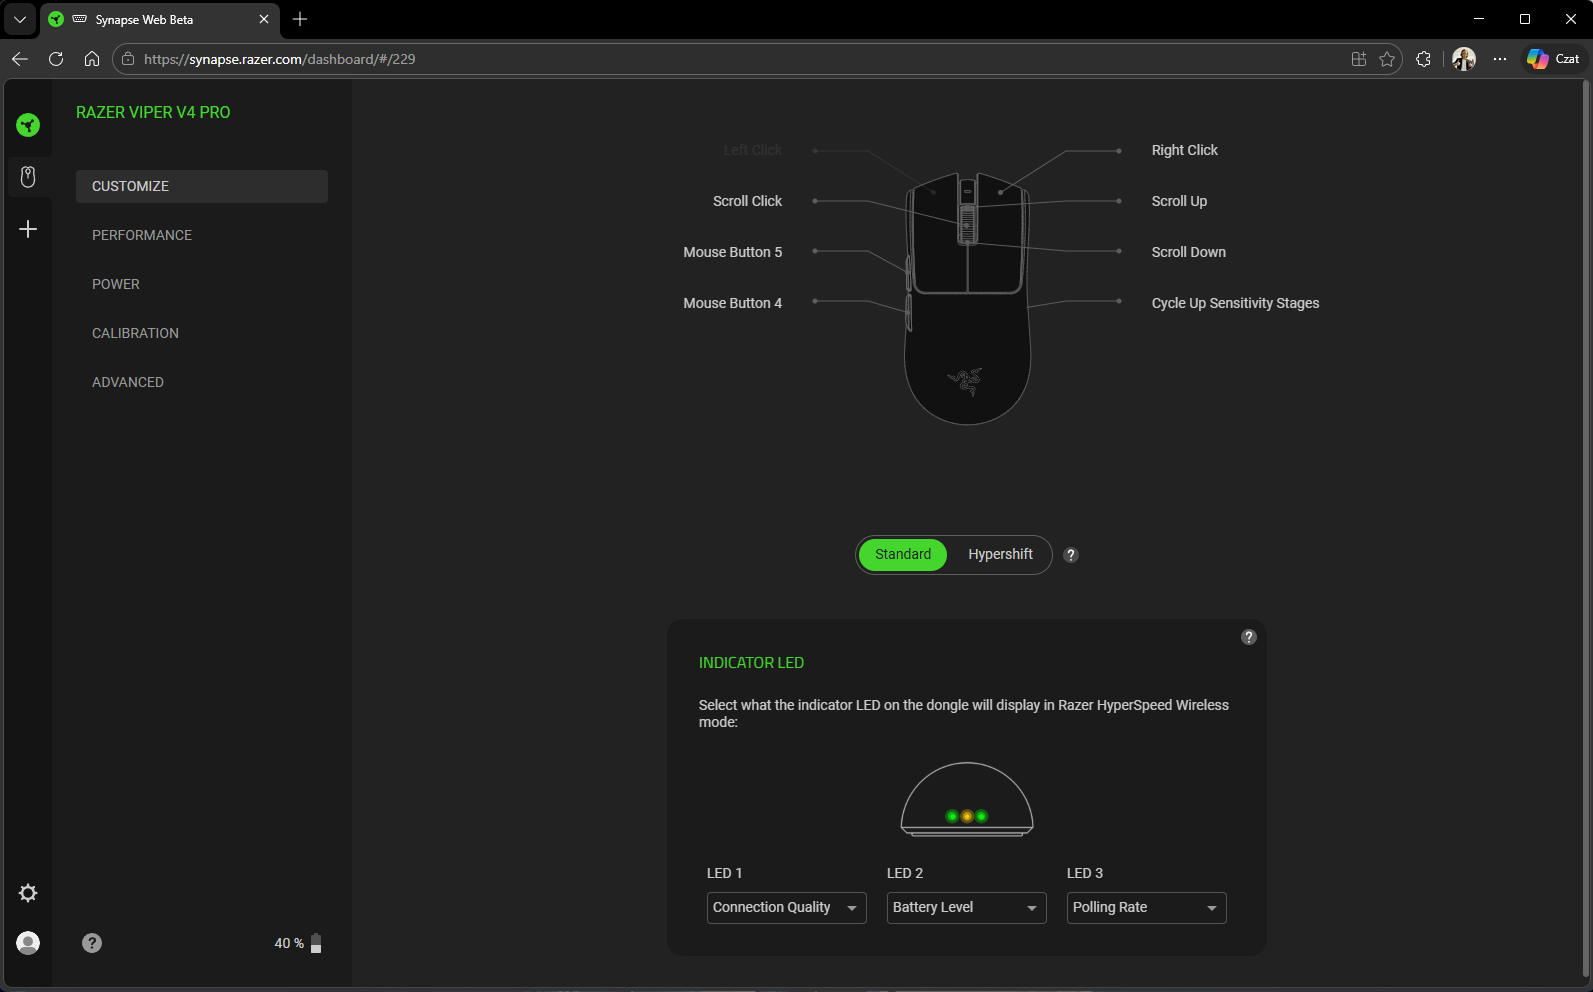This screenshot has height=992, width=1593.
Task: Open the LED 2 Battery Level dropdown
Action: point(966,908)
